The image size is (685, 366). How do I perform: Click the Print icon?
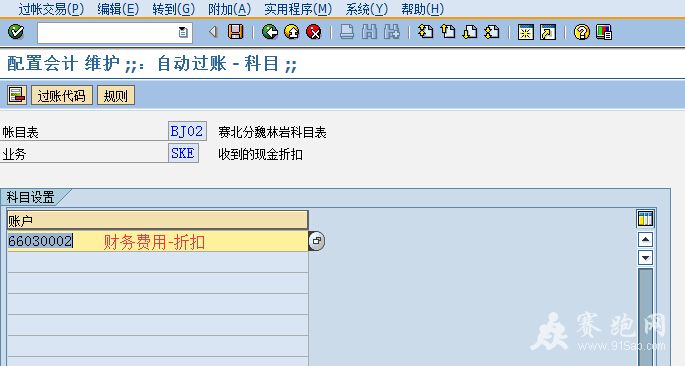click(x=347, y=32)
